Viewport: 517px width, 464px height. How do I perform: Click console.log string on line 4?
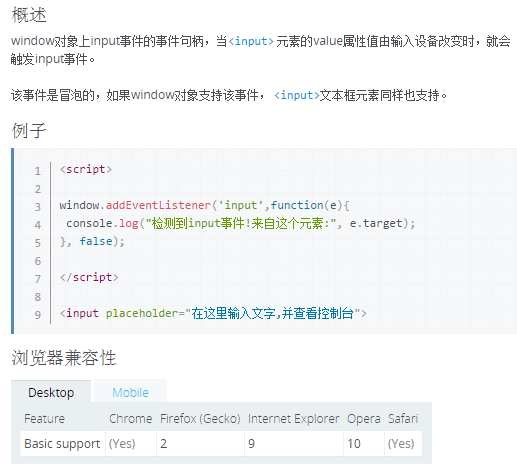241,223
